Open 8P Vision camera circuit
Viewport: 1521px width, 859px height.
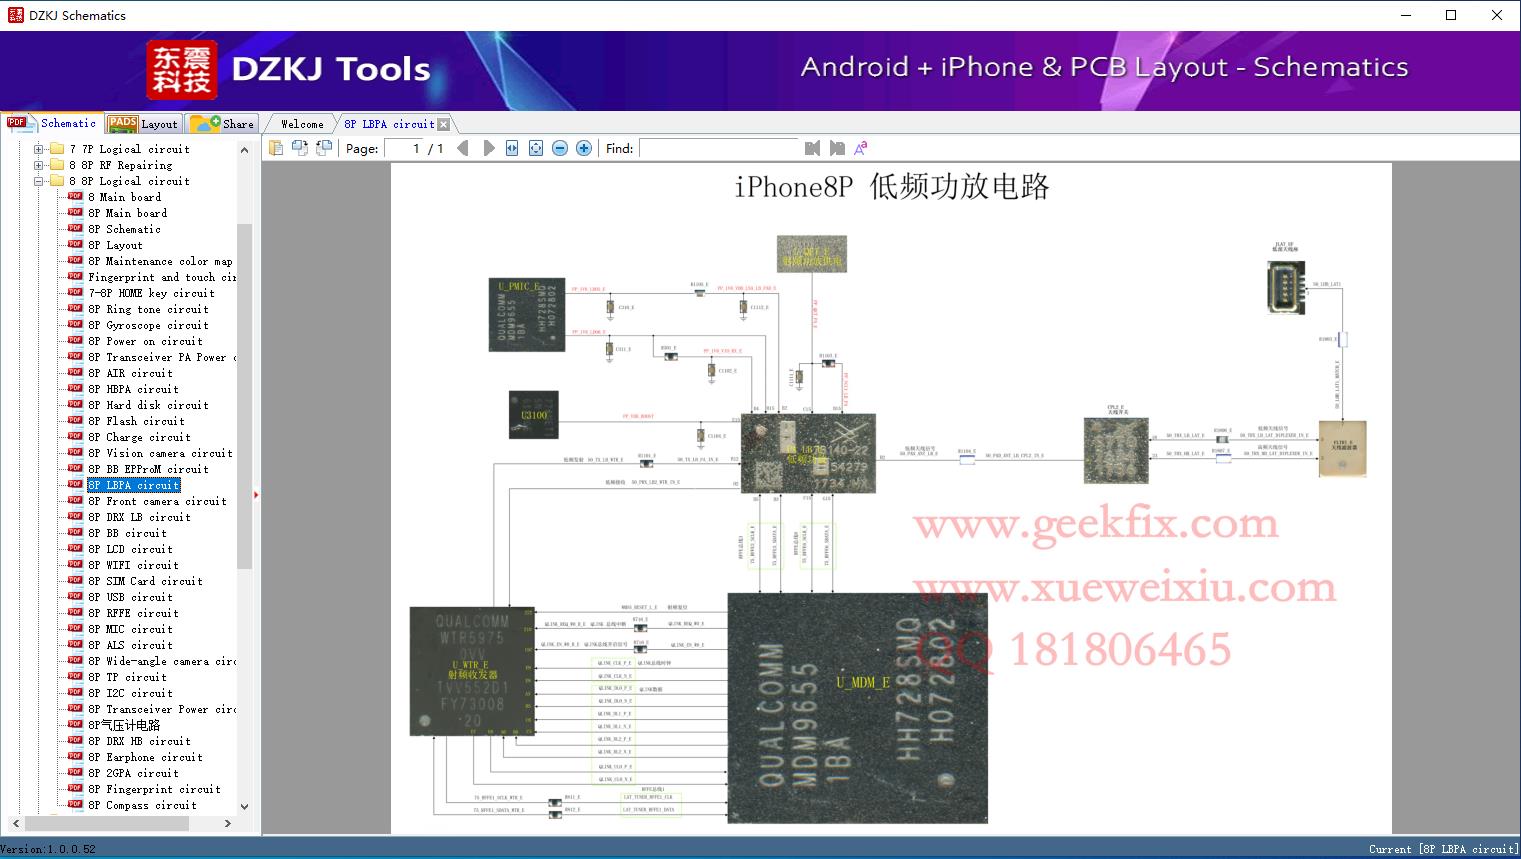(160, 453)
